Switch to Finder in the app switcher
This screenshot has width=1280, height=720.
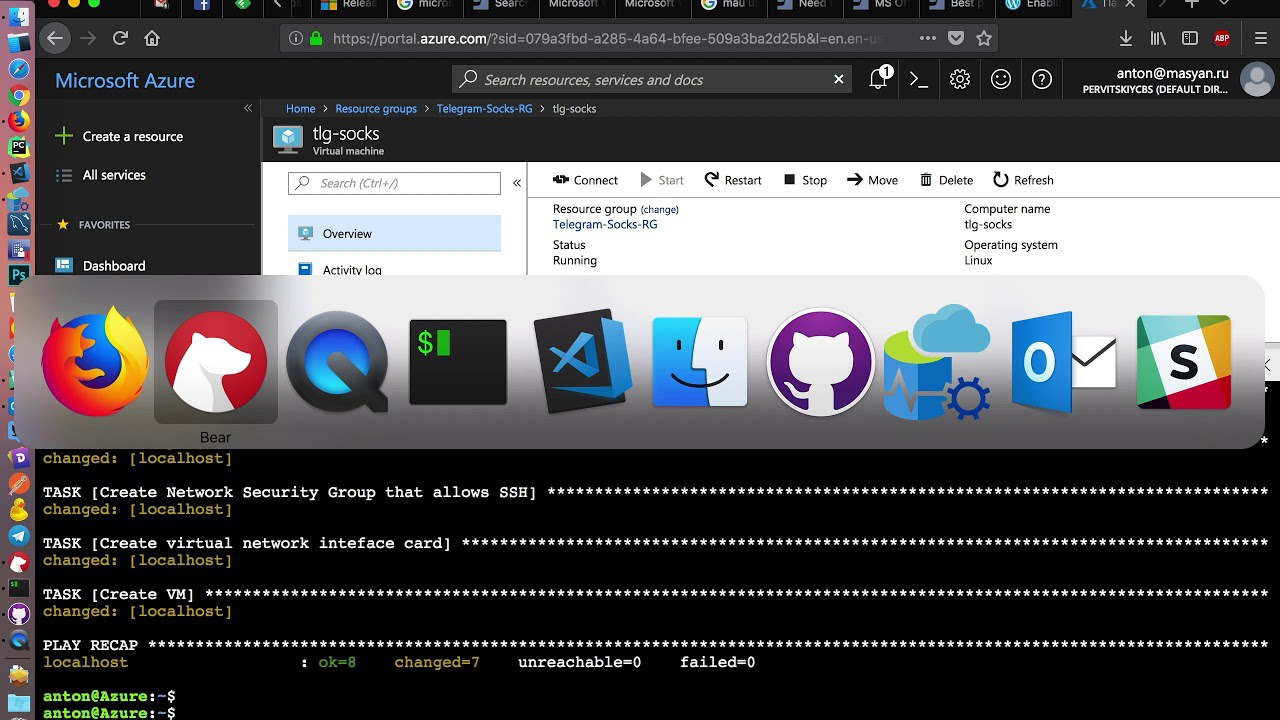tap(700, 362)
